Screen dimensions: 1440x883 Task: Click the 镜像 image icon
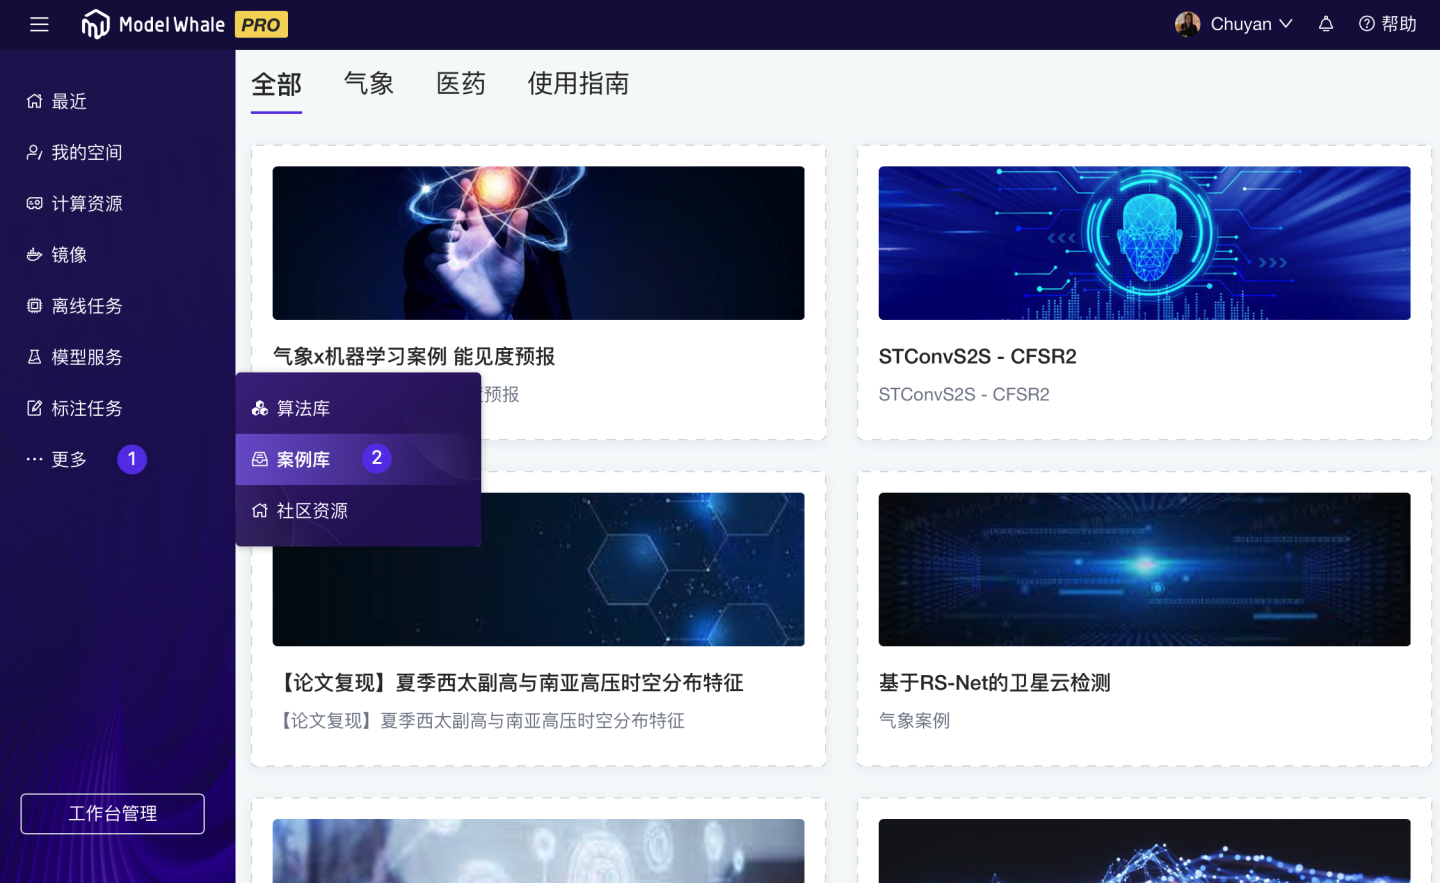coord(34,254)
